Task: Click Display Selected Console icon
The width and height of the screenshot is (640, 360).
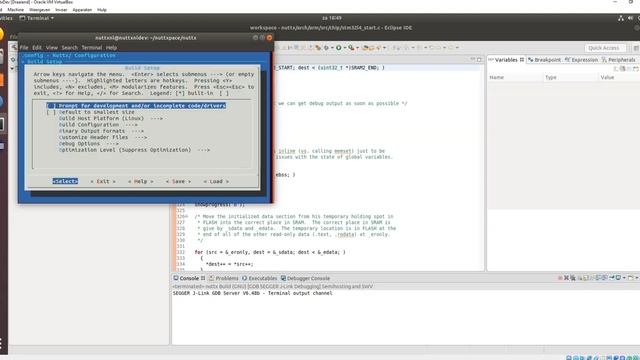Action: tap(618, 278)
